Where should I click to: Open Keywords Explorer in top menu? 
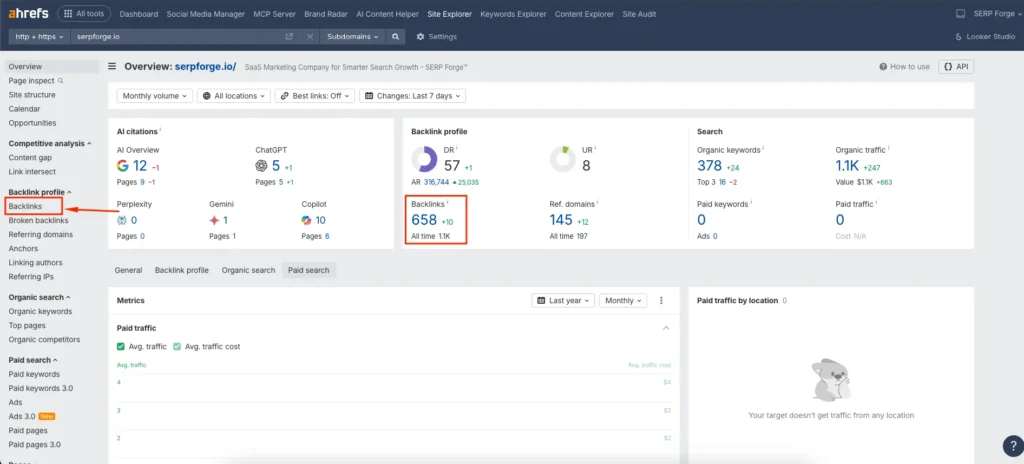[x=511, y=14]
